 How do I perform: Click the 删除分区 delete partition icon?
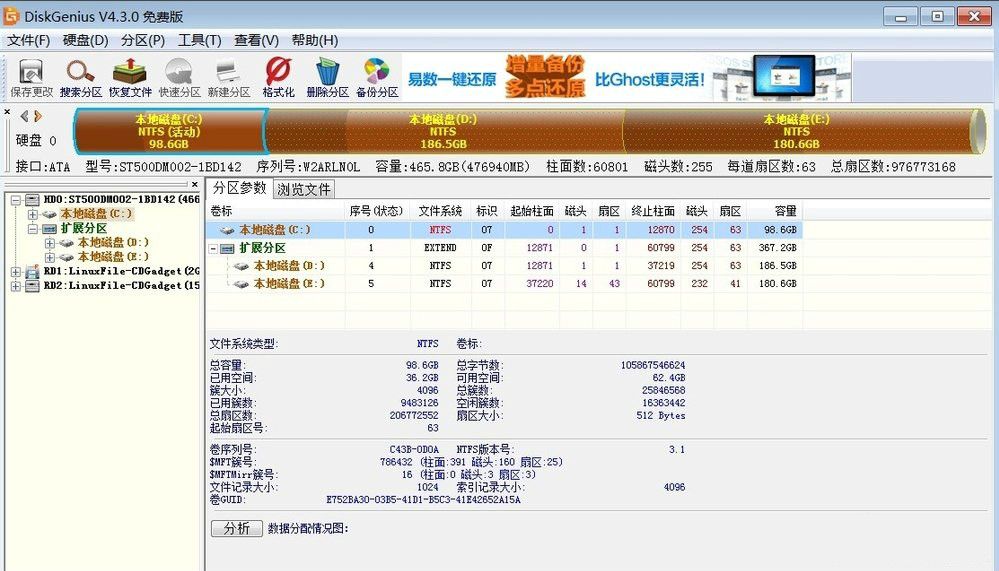[327, 78]
